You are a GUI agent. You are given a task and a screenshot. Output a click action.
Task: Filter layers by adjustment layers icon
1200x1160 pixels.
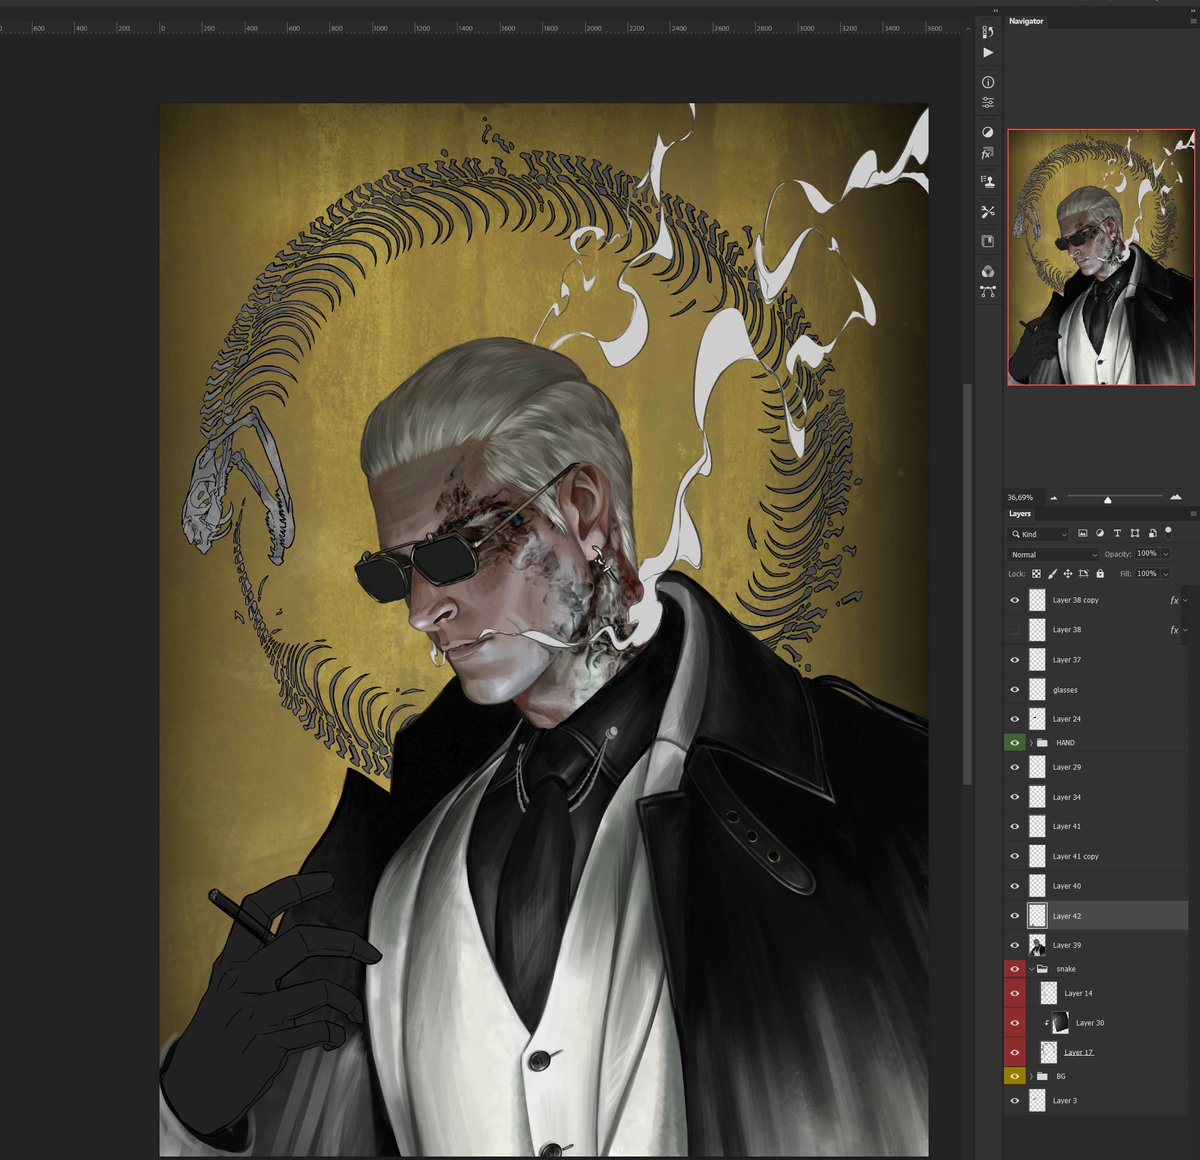click(1100, 534)
